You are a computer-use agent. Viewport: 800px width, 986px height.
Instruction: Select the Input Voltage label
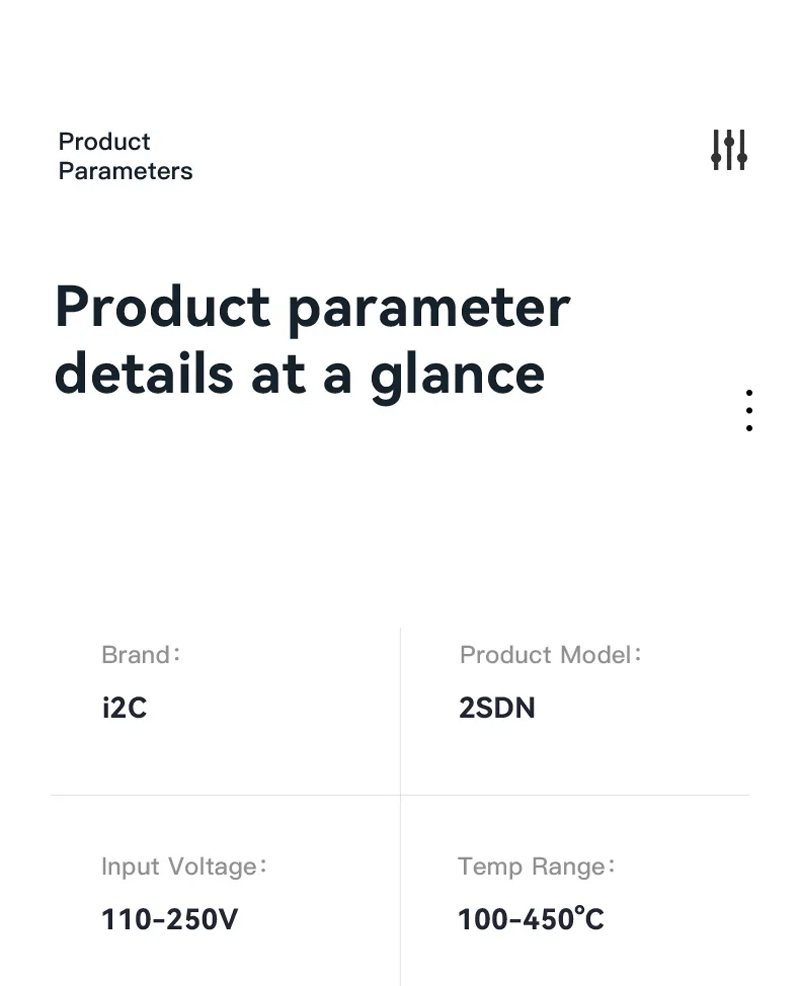[x=184, y=867]
